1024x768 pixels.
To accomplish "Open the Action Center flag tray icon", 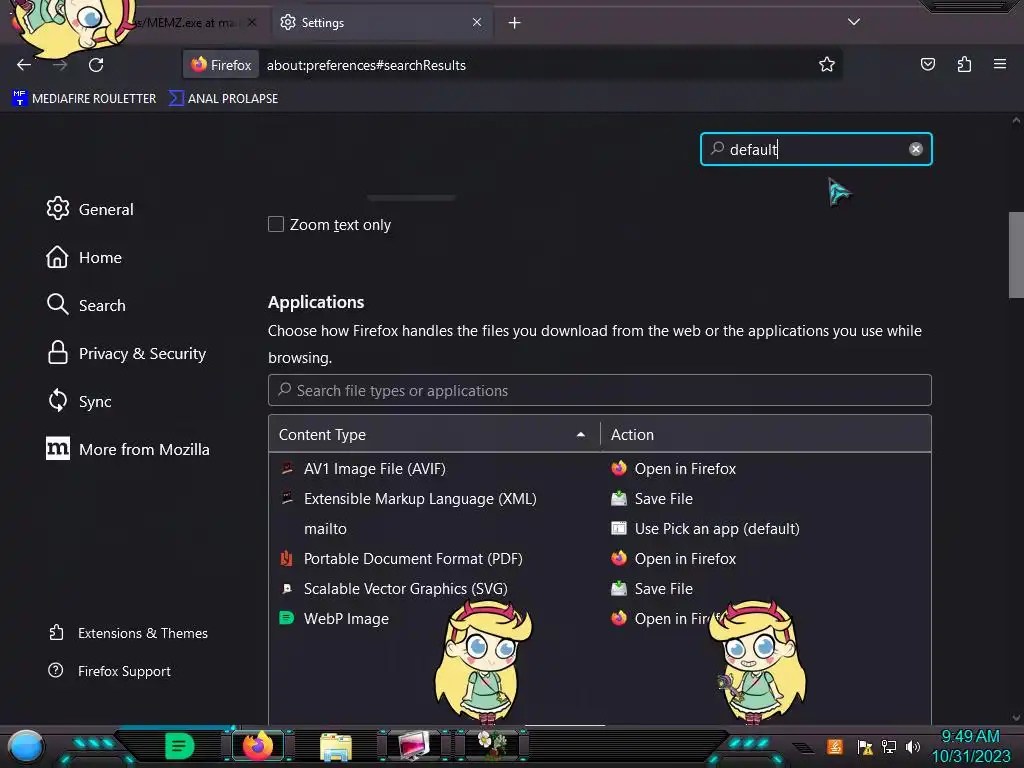I will (865, 746).
